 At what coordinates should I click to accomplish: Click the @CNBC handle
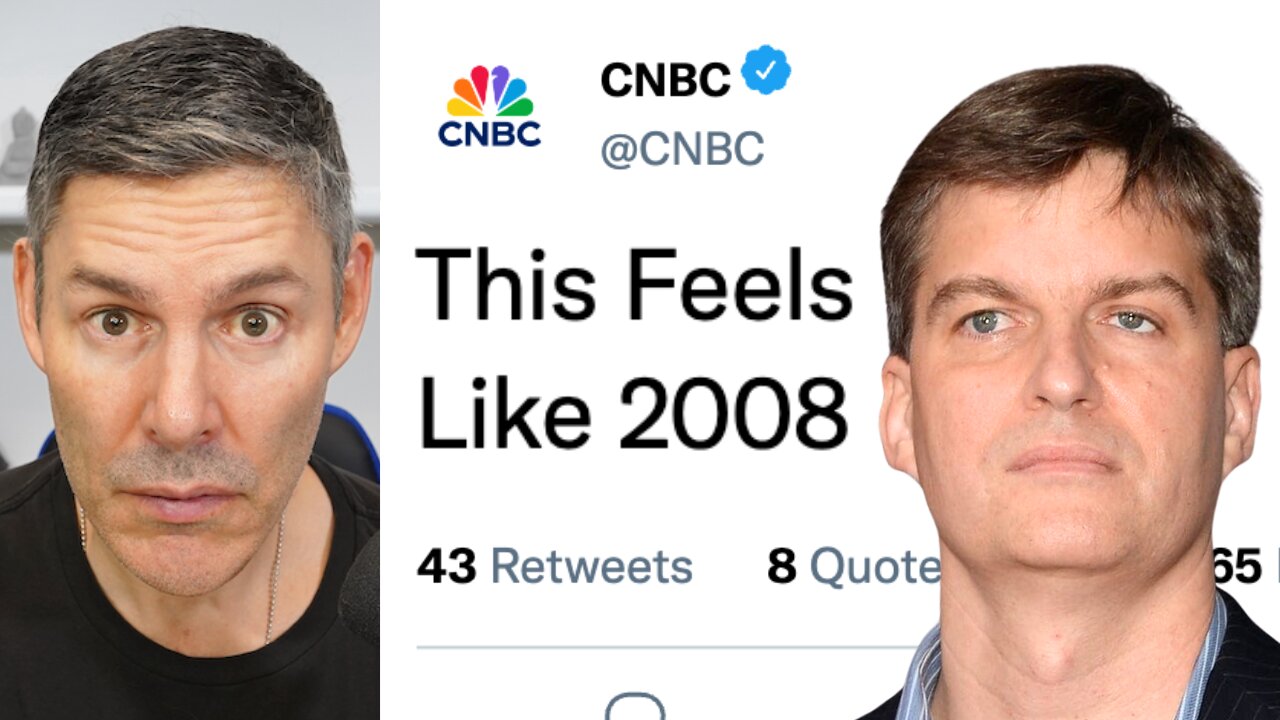pos(682,149)
